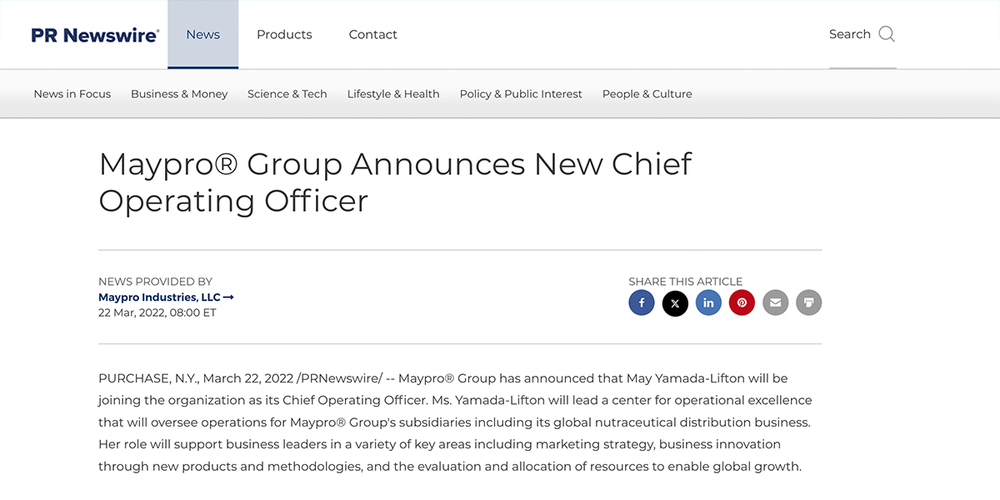This screenshot has height=500, width=1000.
Task: Click the search magnifying glass icon
Action: (x=886, y=34)
